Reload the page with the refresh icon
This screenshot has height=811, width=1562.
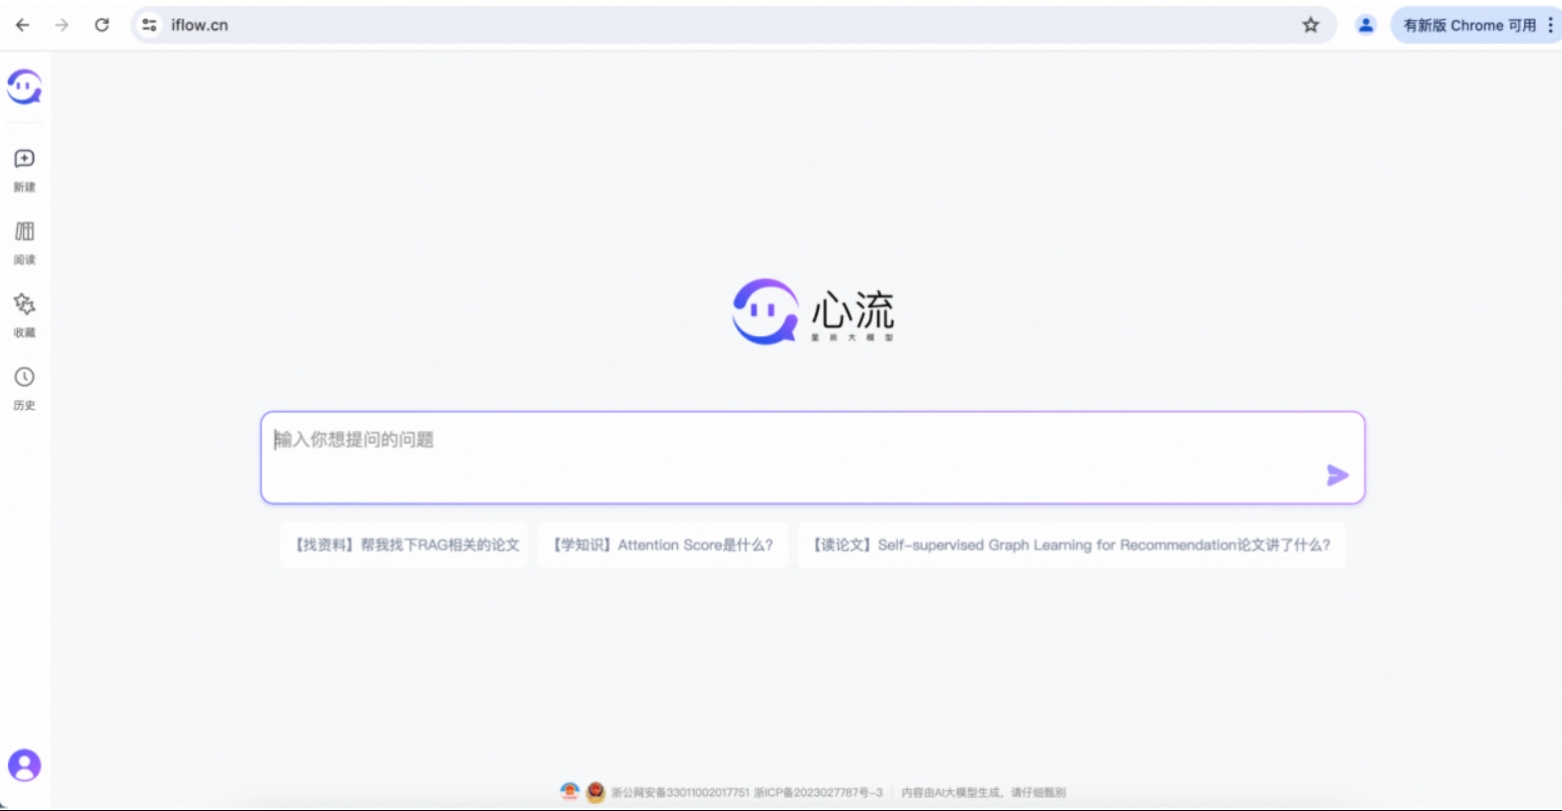pos(102,25)
